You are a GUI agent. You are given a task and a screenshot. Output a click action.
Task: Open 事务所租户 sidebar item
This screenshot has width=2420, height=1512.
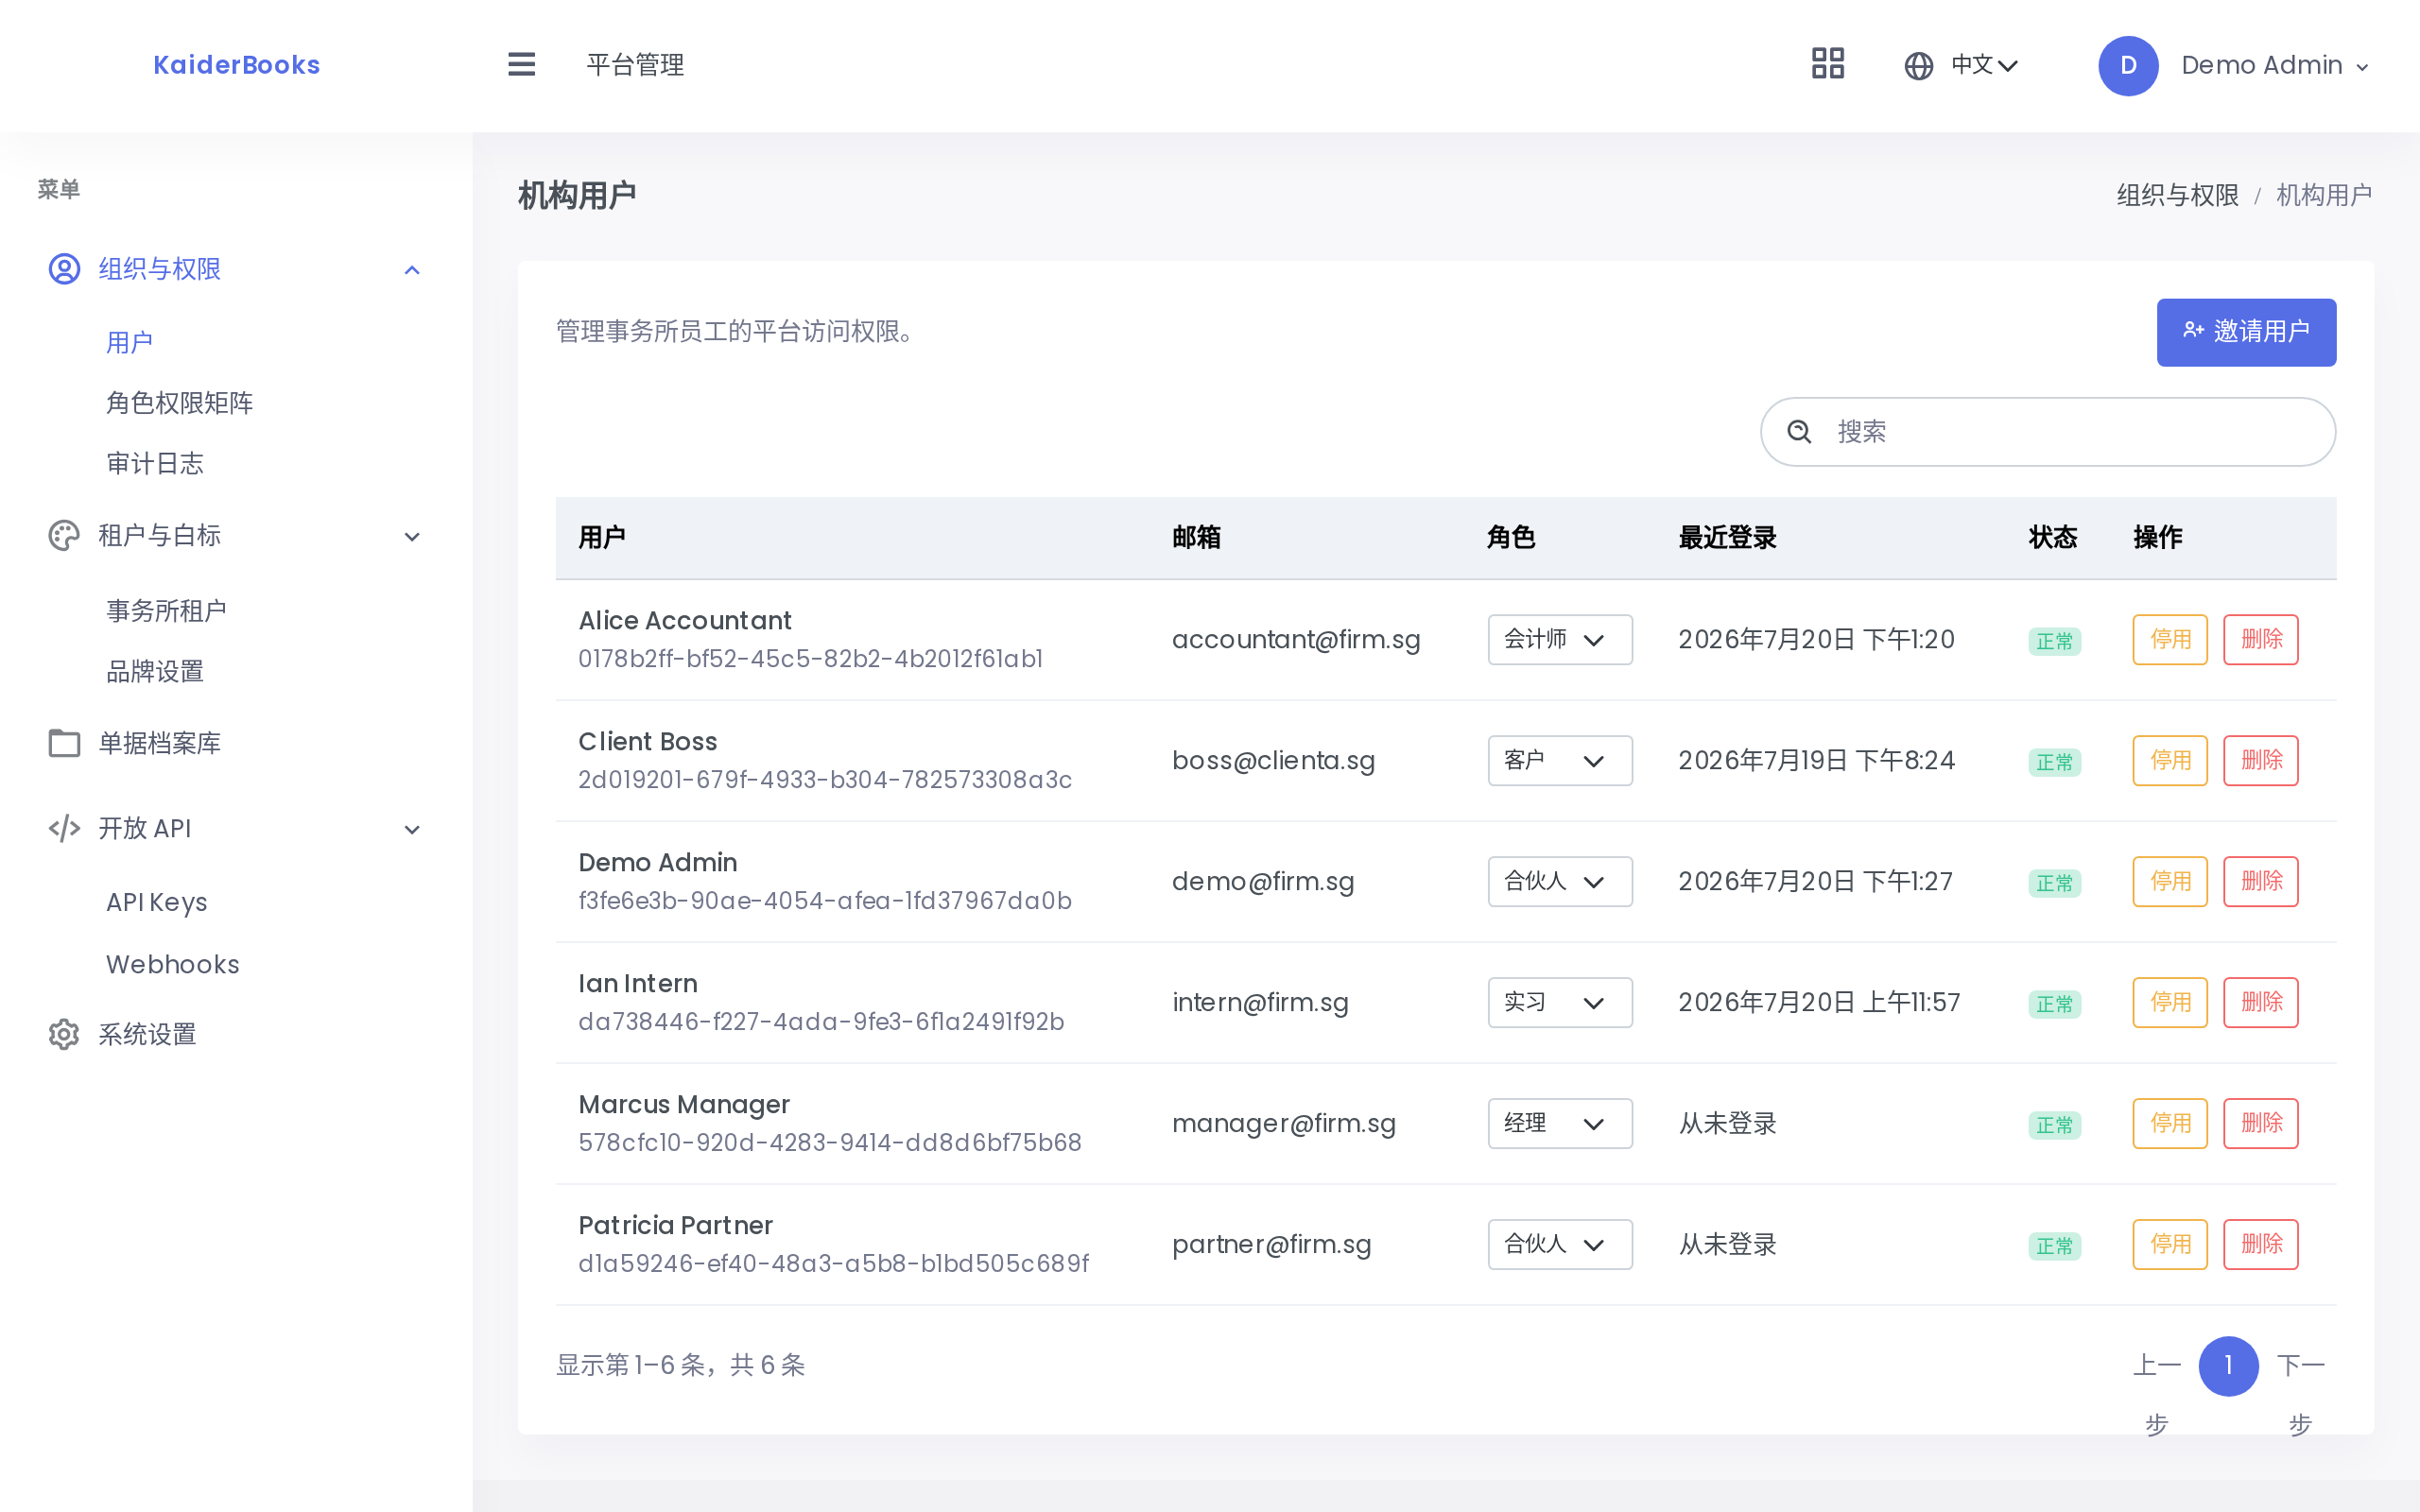pos(167,611)
